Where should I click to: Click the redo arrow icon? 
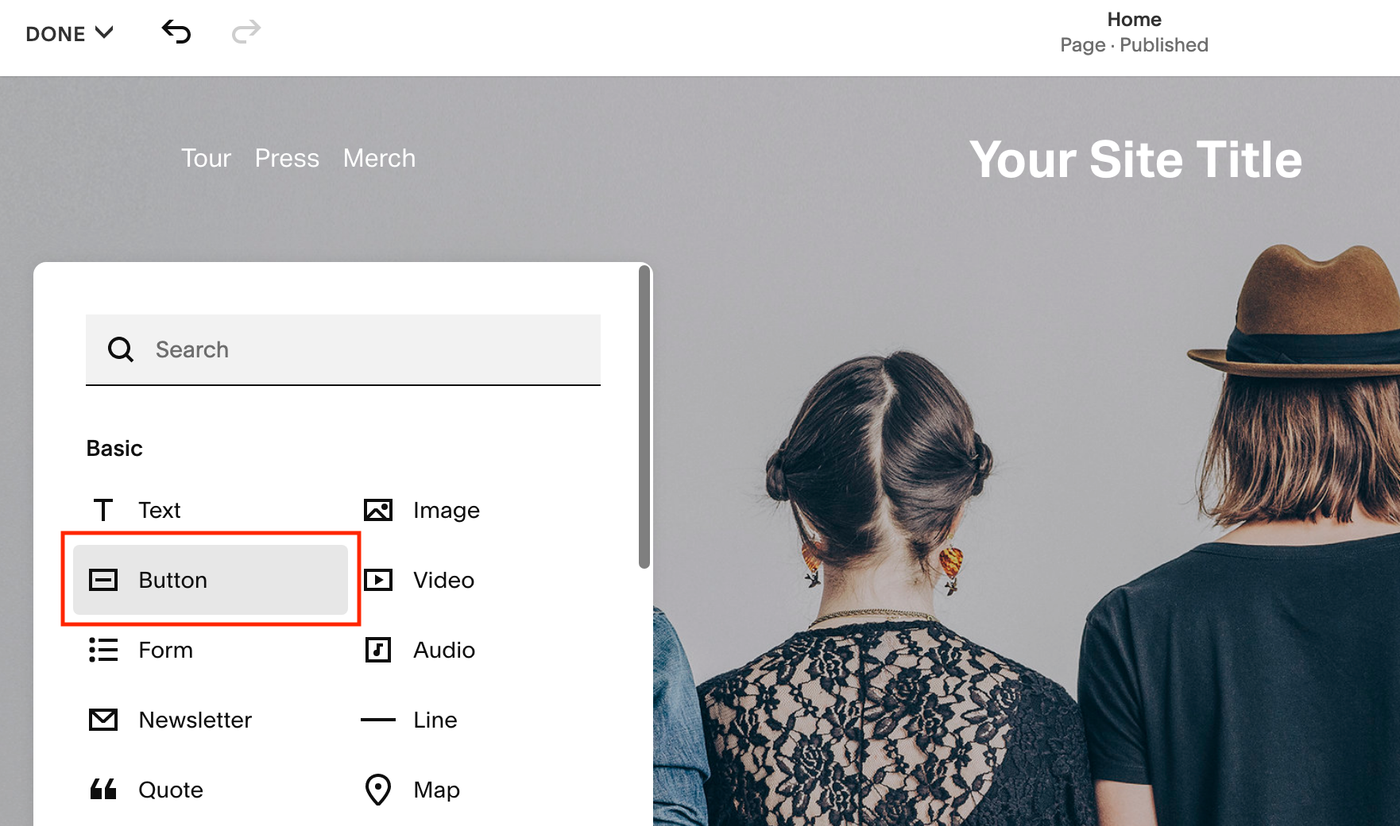[246, 32]
